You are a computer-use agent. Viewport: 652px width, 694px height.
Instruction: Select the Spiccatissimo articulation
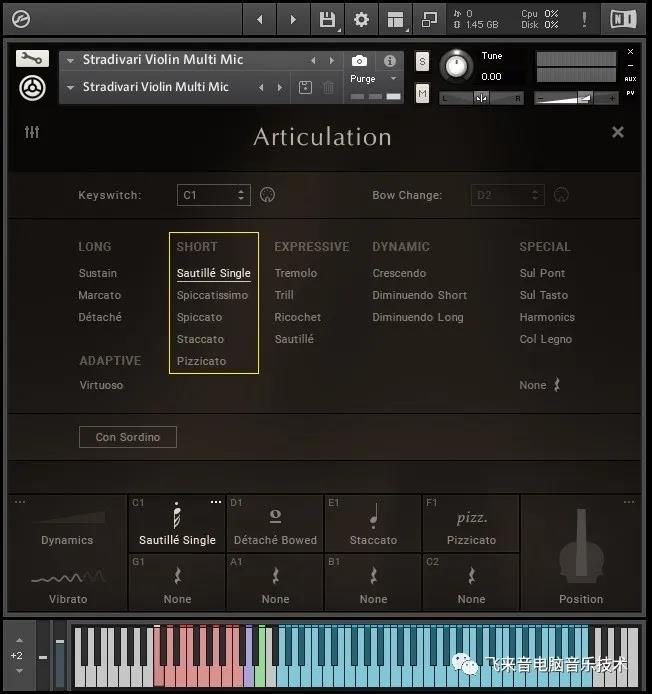212,295
